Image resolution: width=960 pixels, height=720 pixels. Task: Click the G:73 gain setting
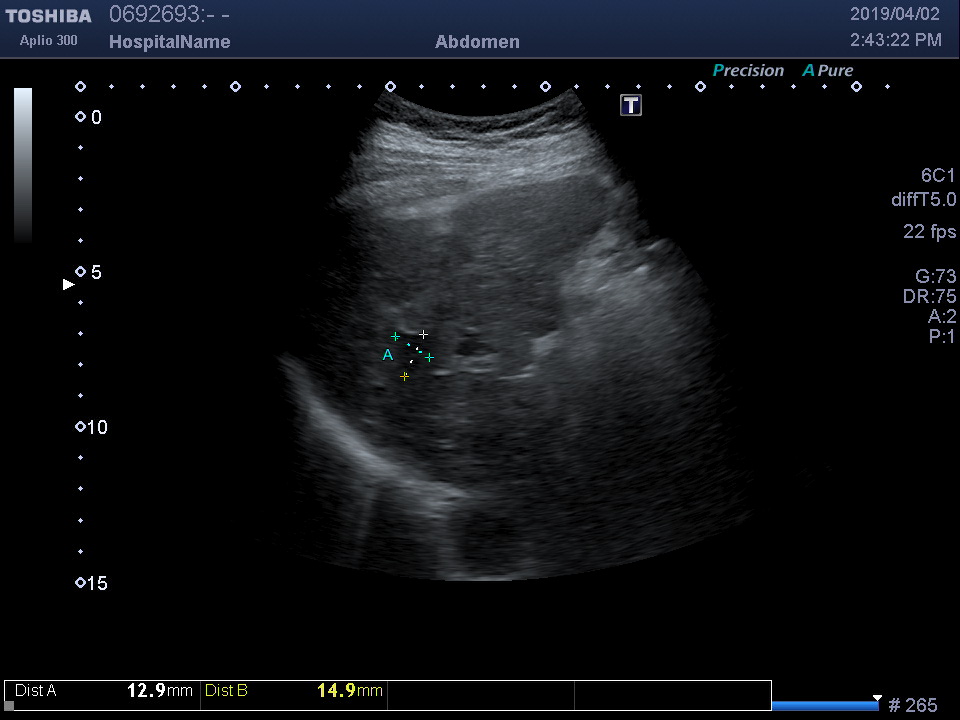click(935, 277)
